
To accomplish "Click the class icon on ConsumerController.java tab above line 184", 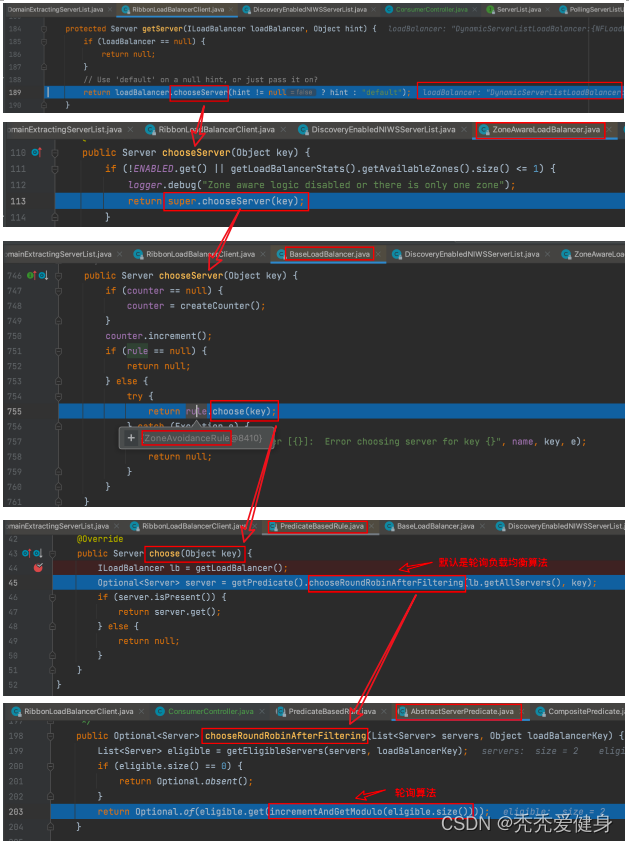I will coord(389,10).
